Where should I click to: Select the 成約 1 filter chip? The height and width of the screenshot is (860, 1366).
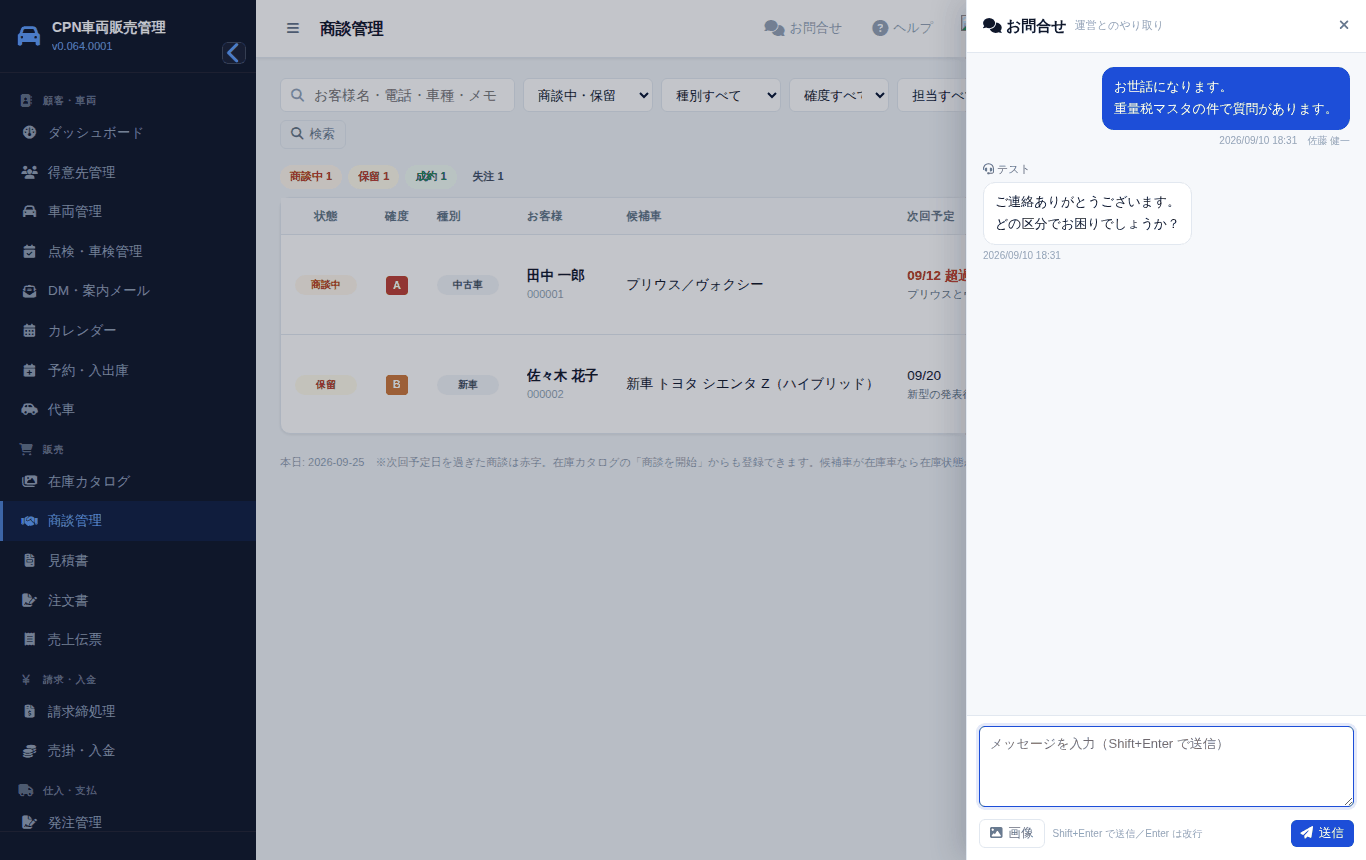tap(431, 176)
